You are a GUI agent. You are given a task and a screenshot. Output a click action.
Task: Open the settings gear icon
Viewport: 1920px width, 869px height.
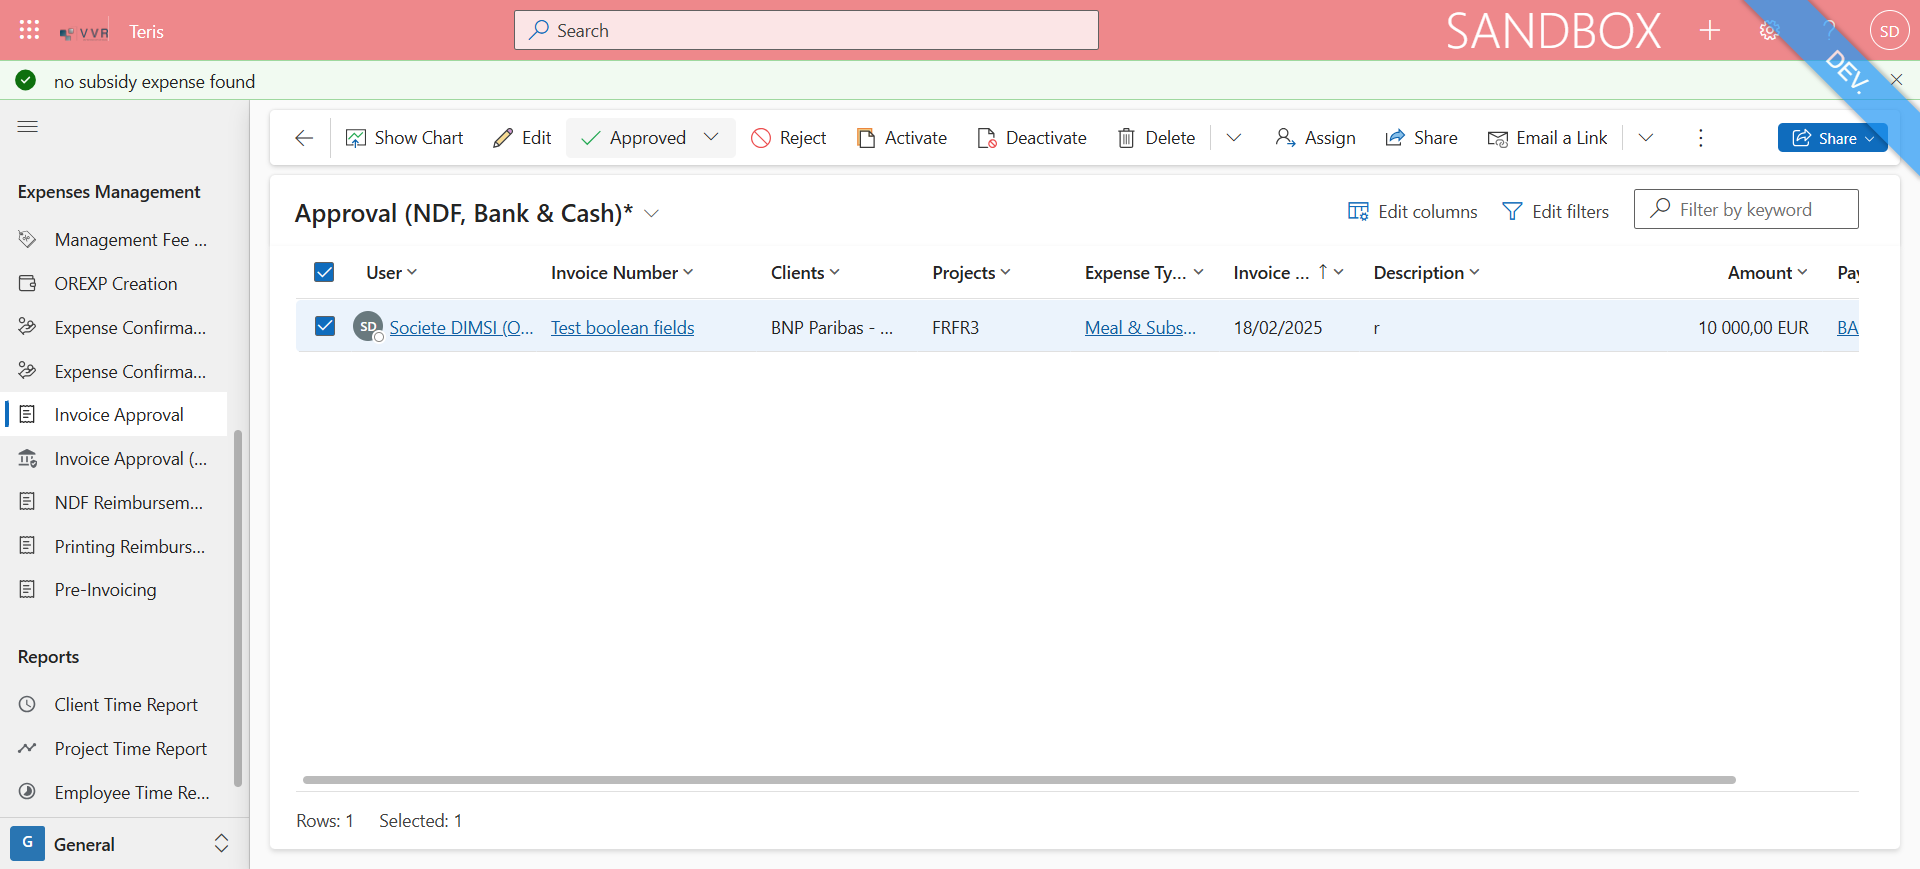click(x=1769, y=30)
